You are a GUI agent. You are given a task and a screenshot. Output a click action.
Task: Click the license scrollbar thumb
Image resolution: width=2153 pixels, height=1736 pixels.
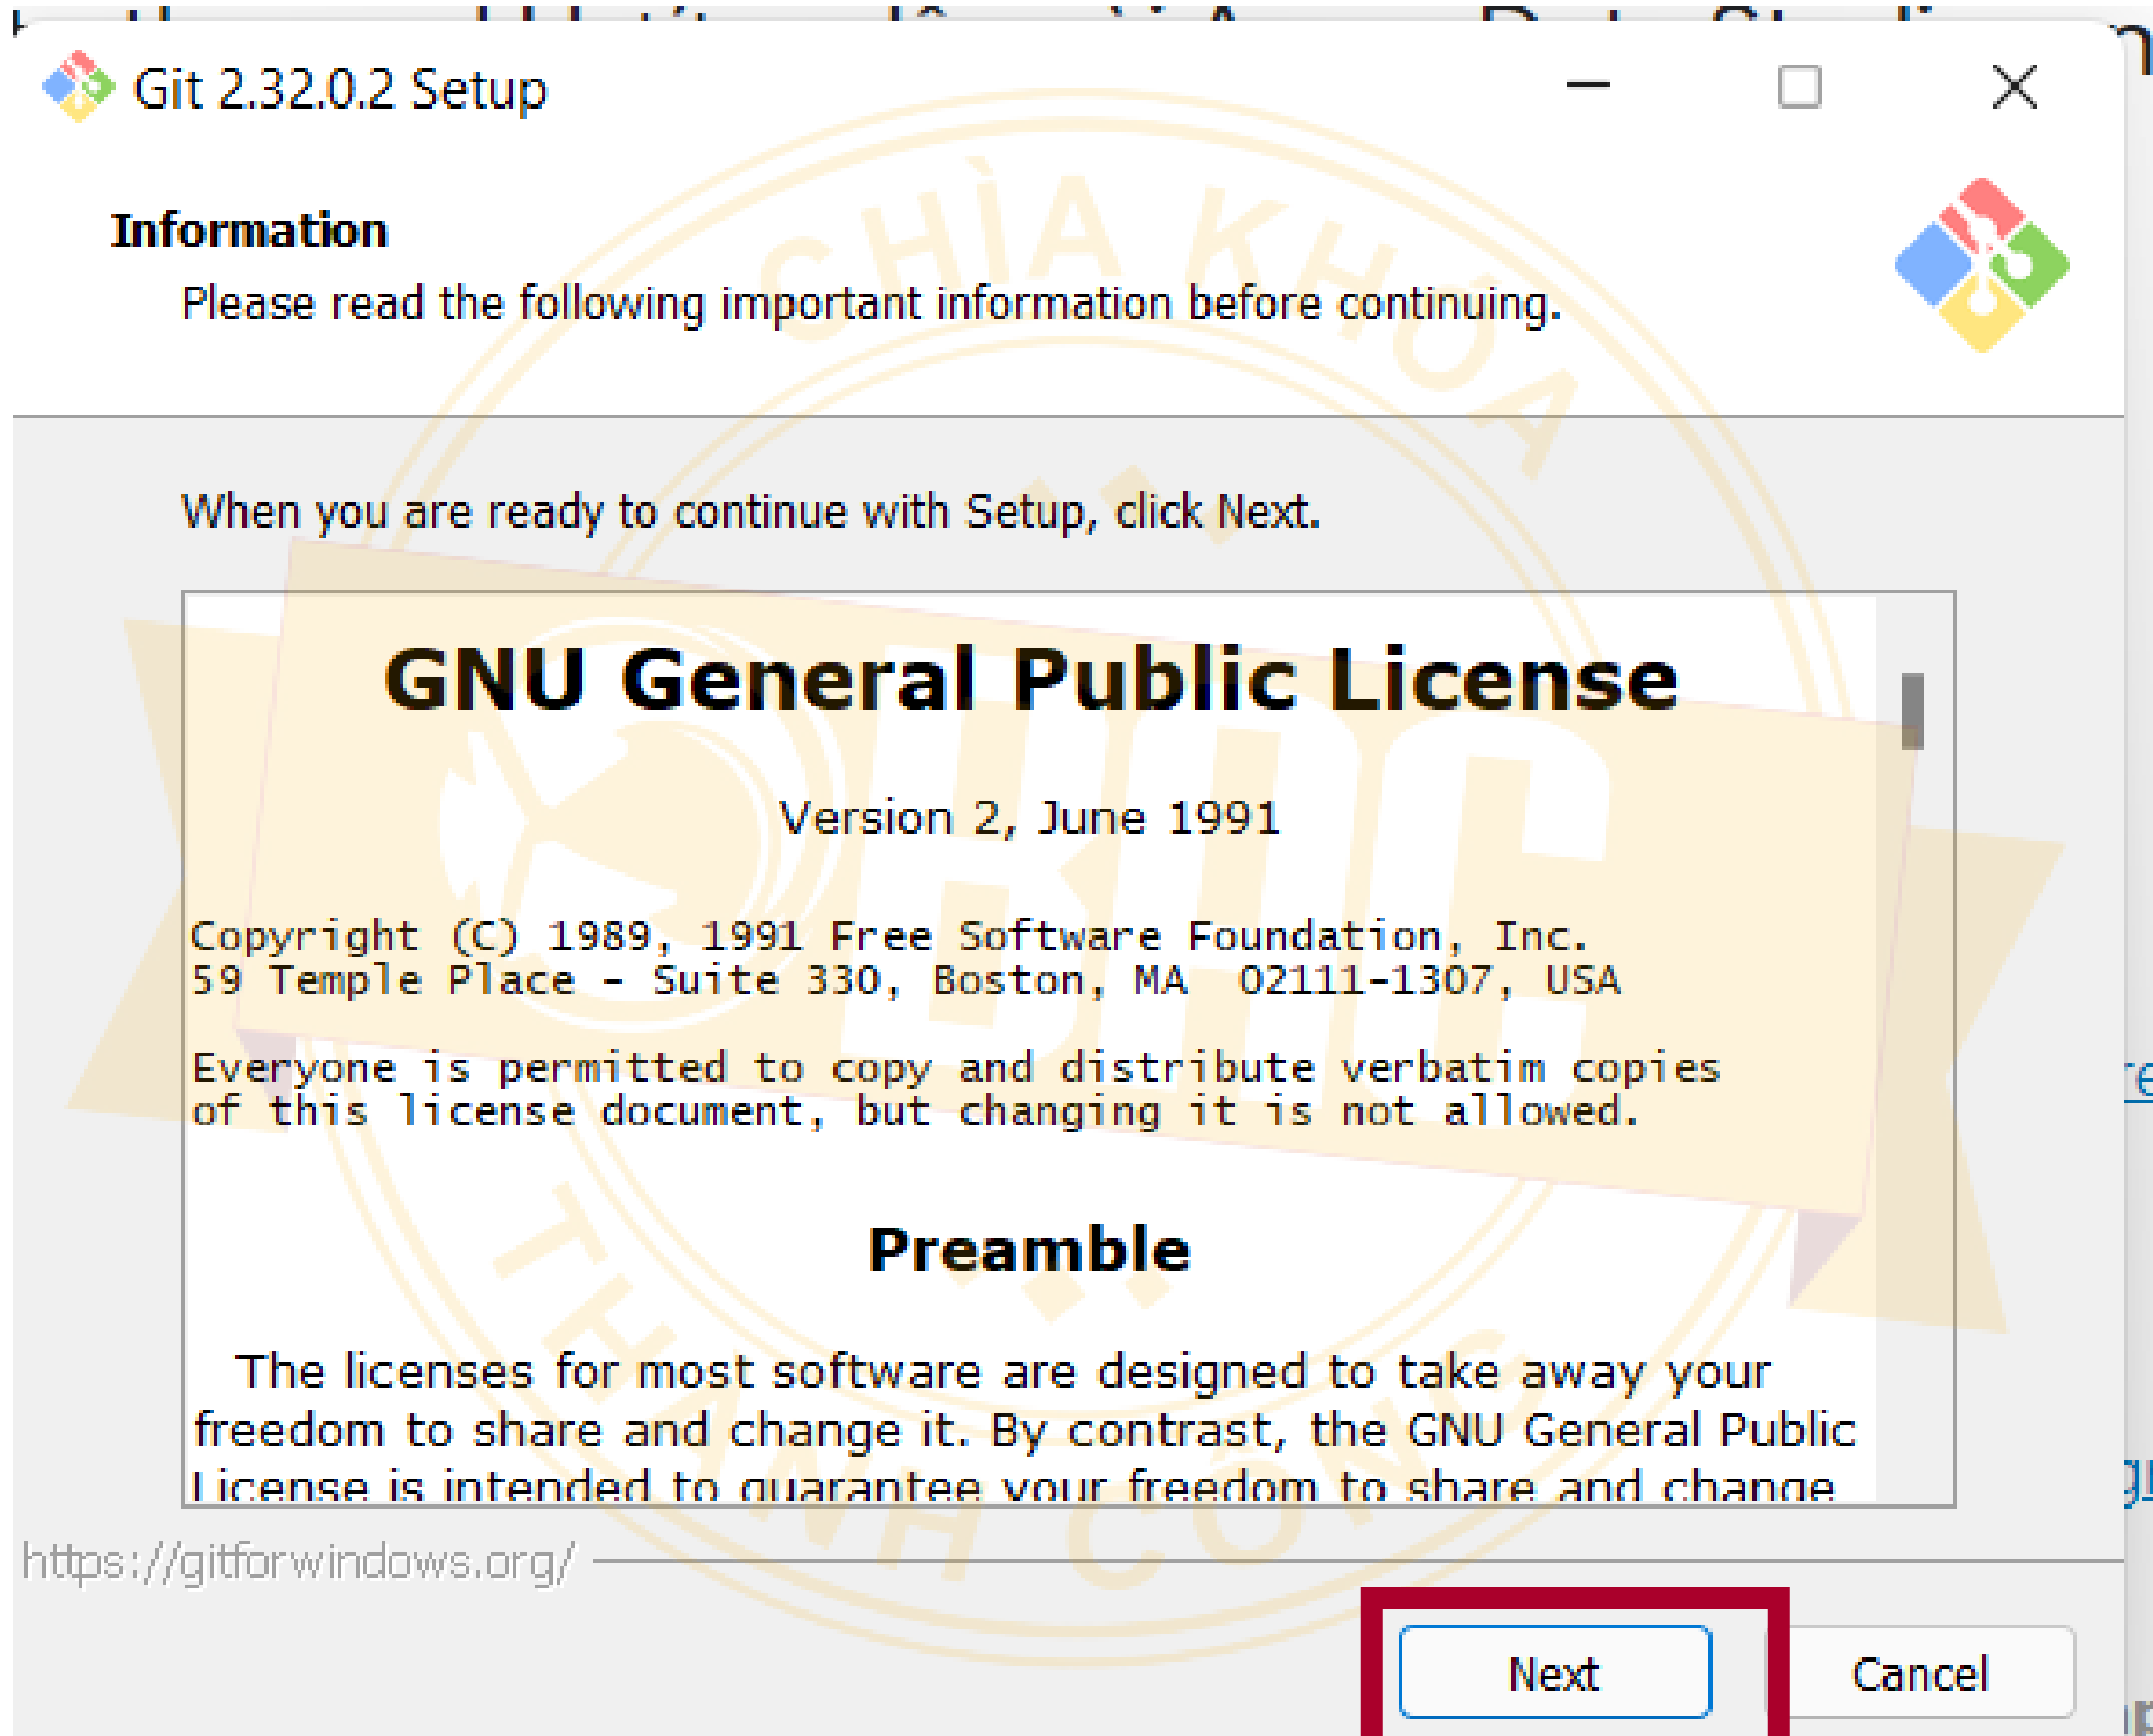[x=1912, y=712]
